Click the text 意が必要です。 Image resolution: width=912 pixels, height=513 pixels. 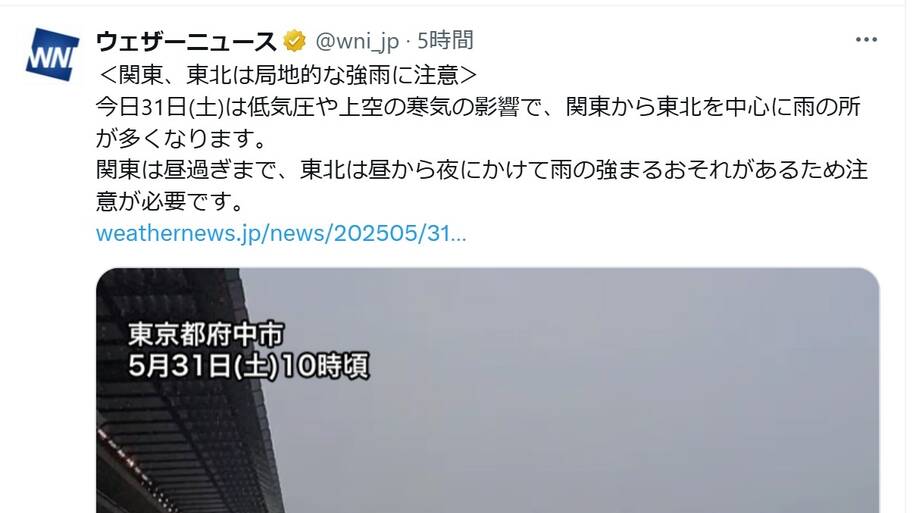pyautogui.click(x=169, y=201)
